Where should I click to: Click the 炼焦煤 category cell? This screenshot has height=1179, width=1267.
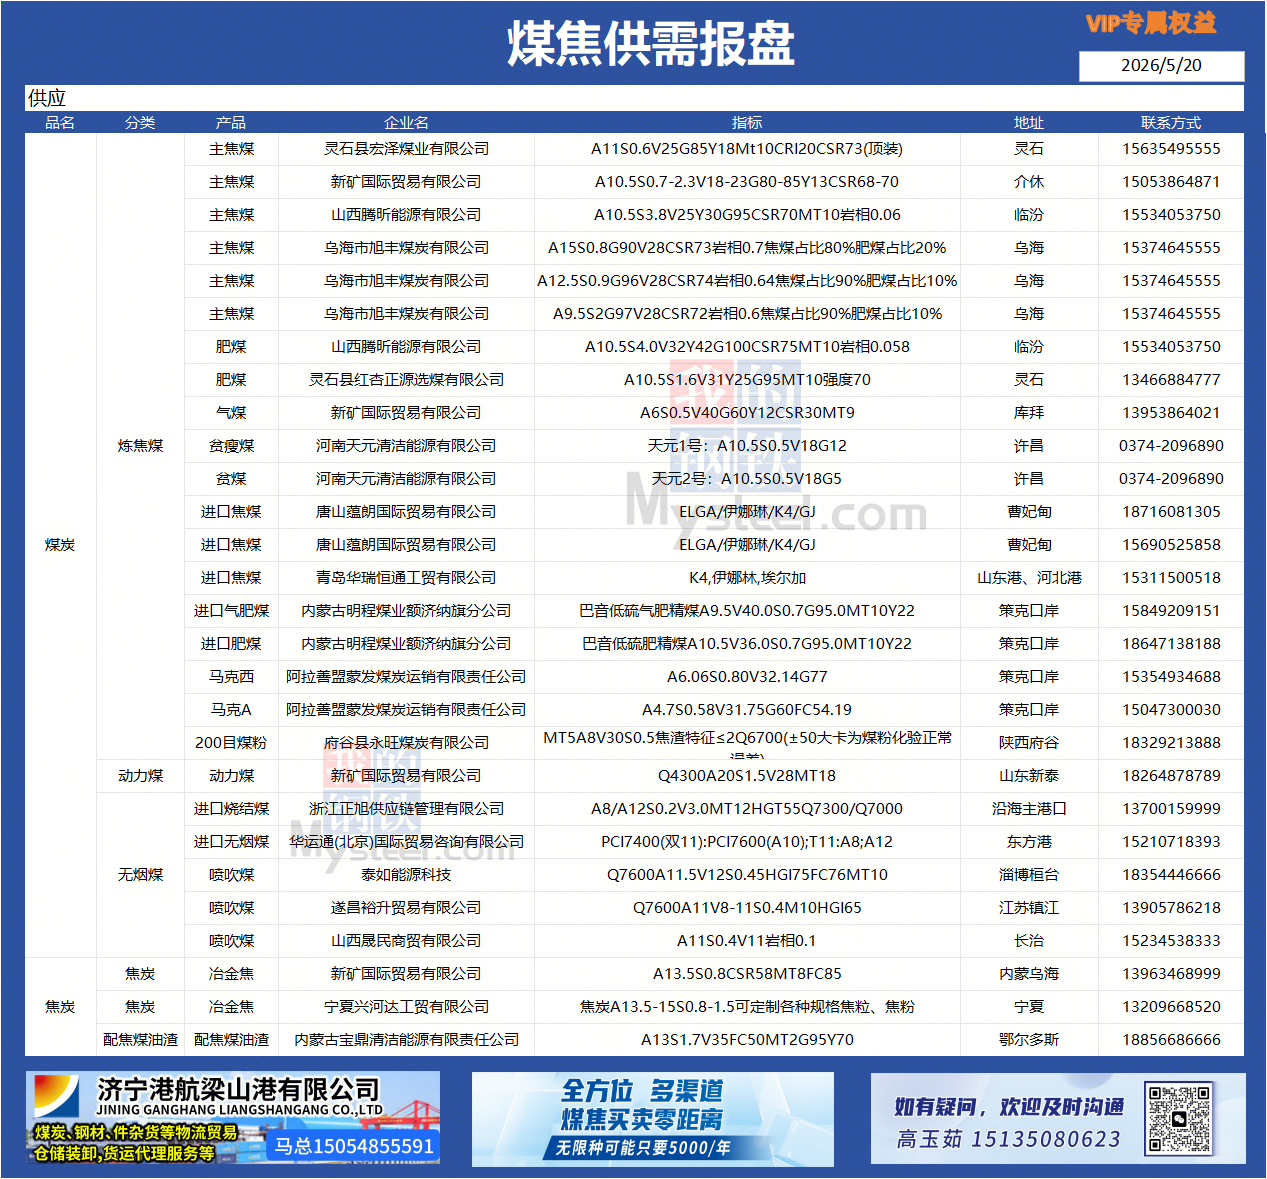pos(140,446)
